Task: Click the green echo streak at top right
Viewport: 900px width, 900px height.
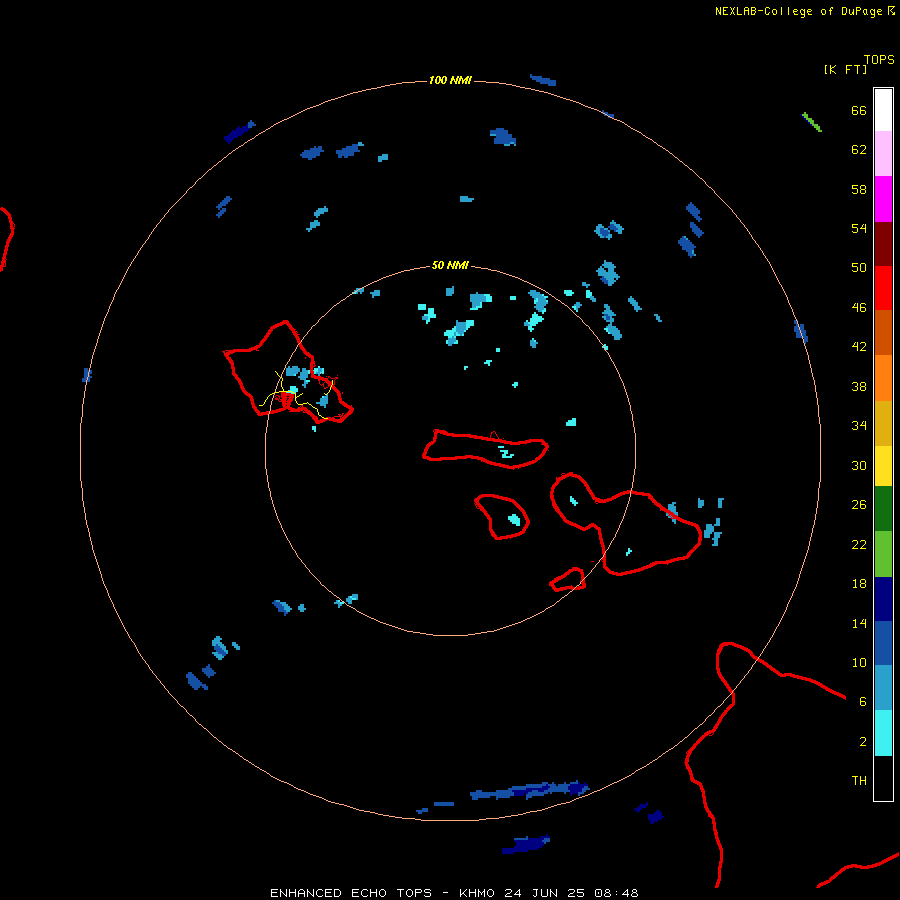Action: coord(812,122)
